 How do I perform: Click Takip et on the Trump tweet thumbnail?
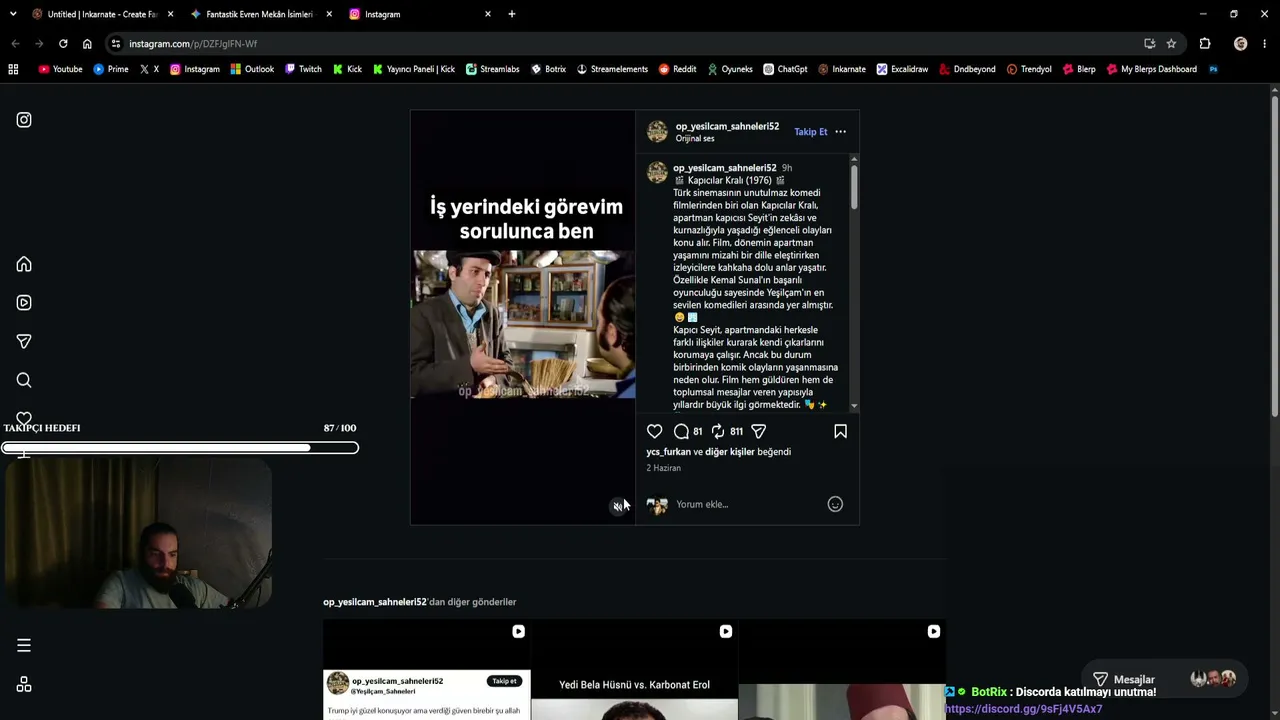point(505,681)
